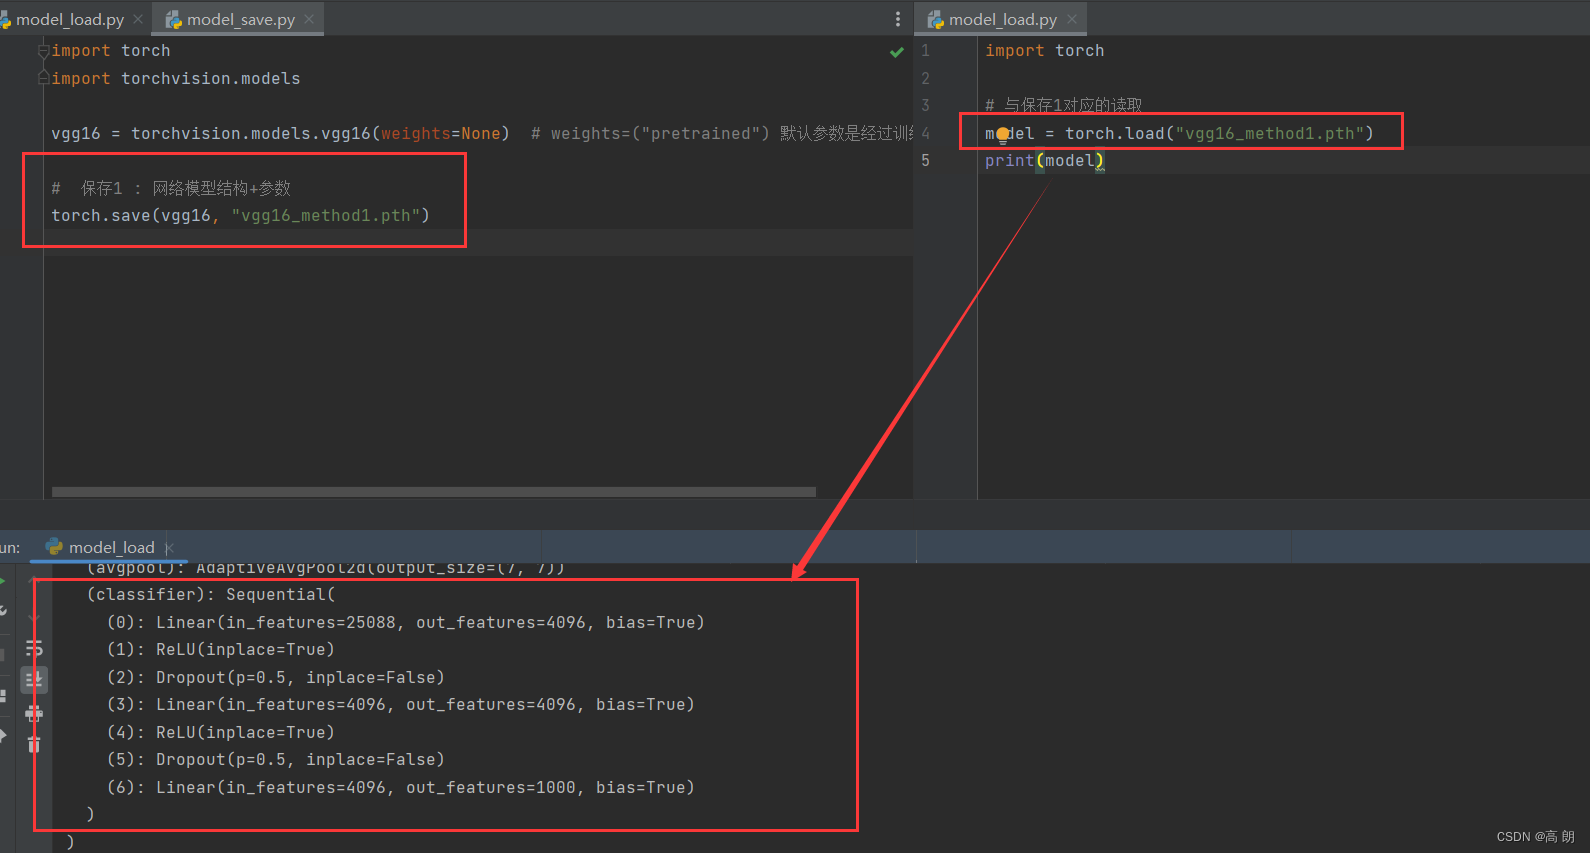The width and height of the screenshot is (1590, 853).
Task: Click output line (0): Linear in_features=25088
Action: pyautogui.click(x=405, y=622)
